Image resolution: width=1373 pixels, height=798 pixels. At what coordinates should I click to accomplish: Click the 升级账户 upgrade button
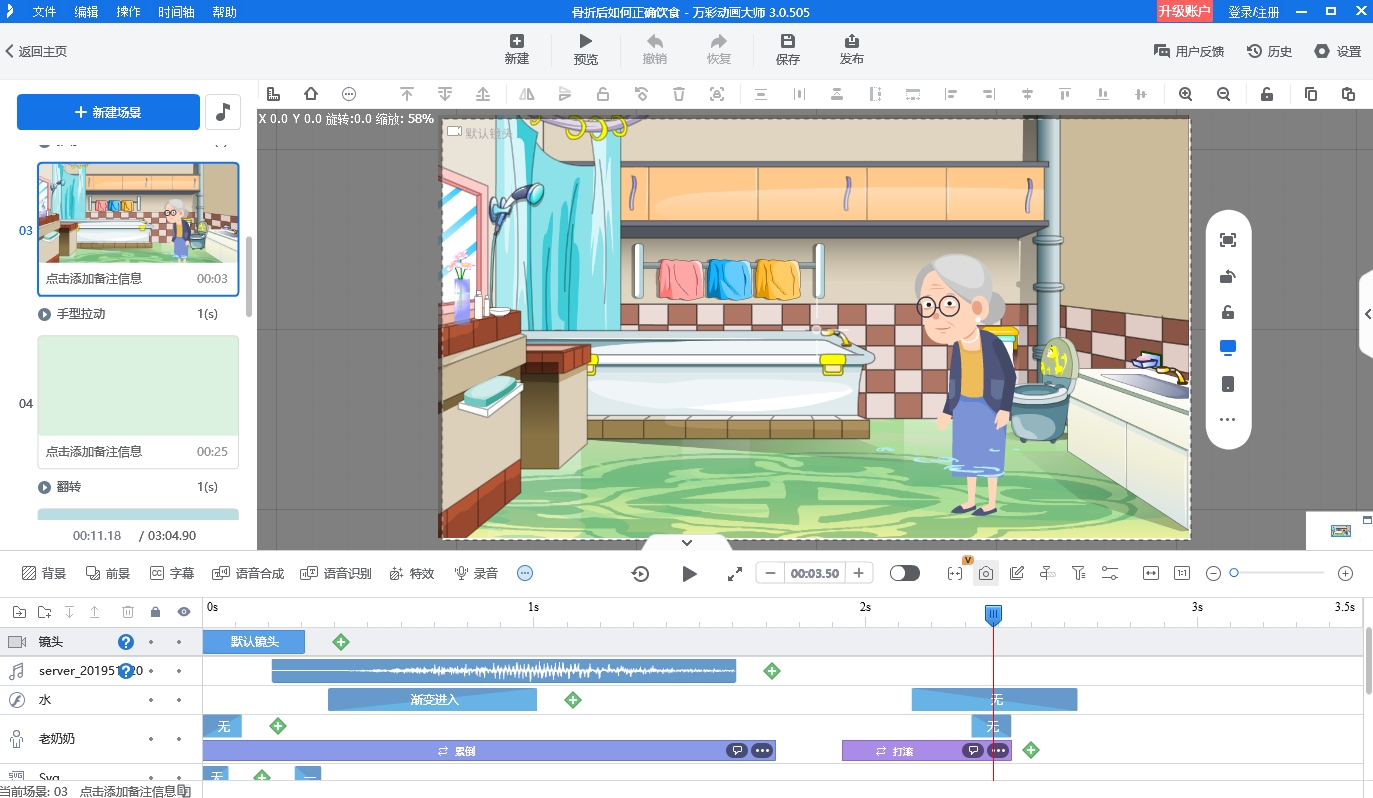[1184, 12]
